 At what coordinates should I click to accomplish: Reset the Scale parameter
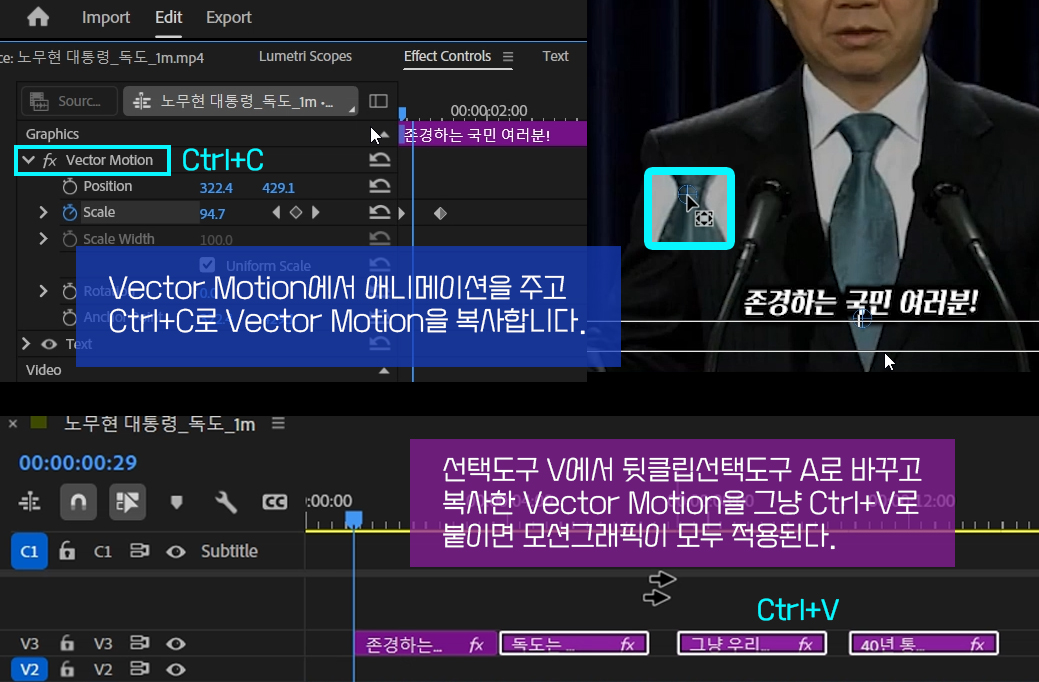pos(380,212)
